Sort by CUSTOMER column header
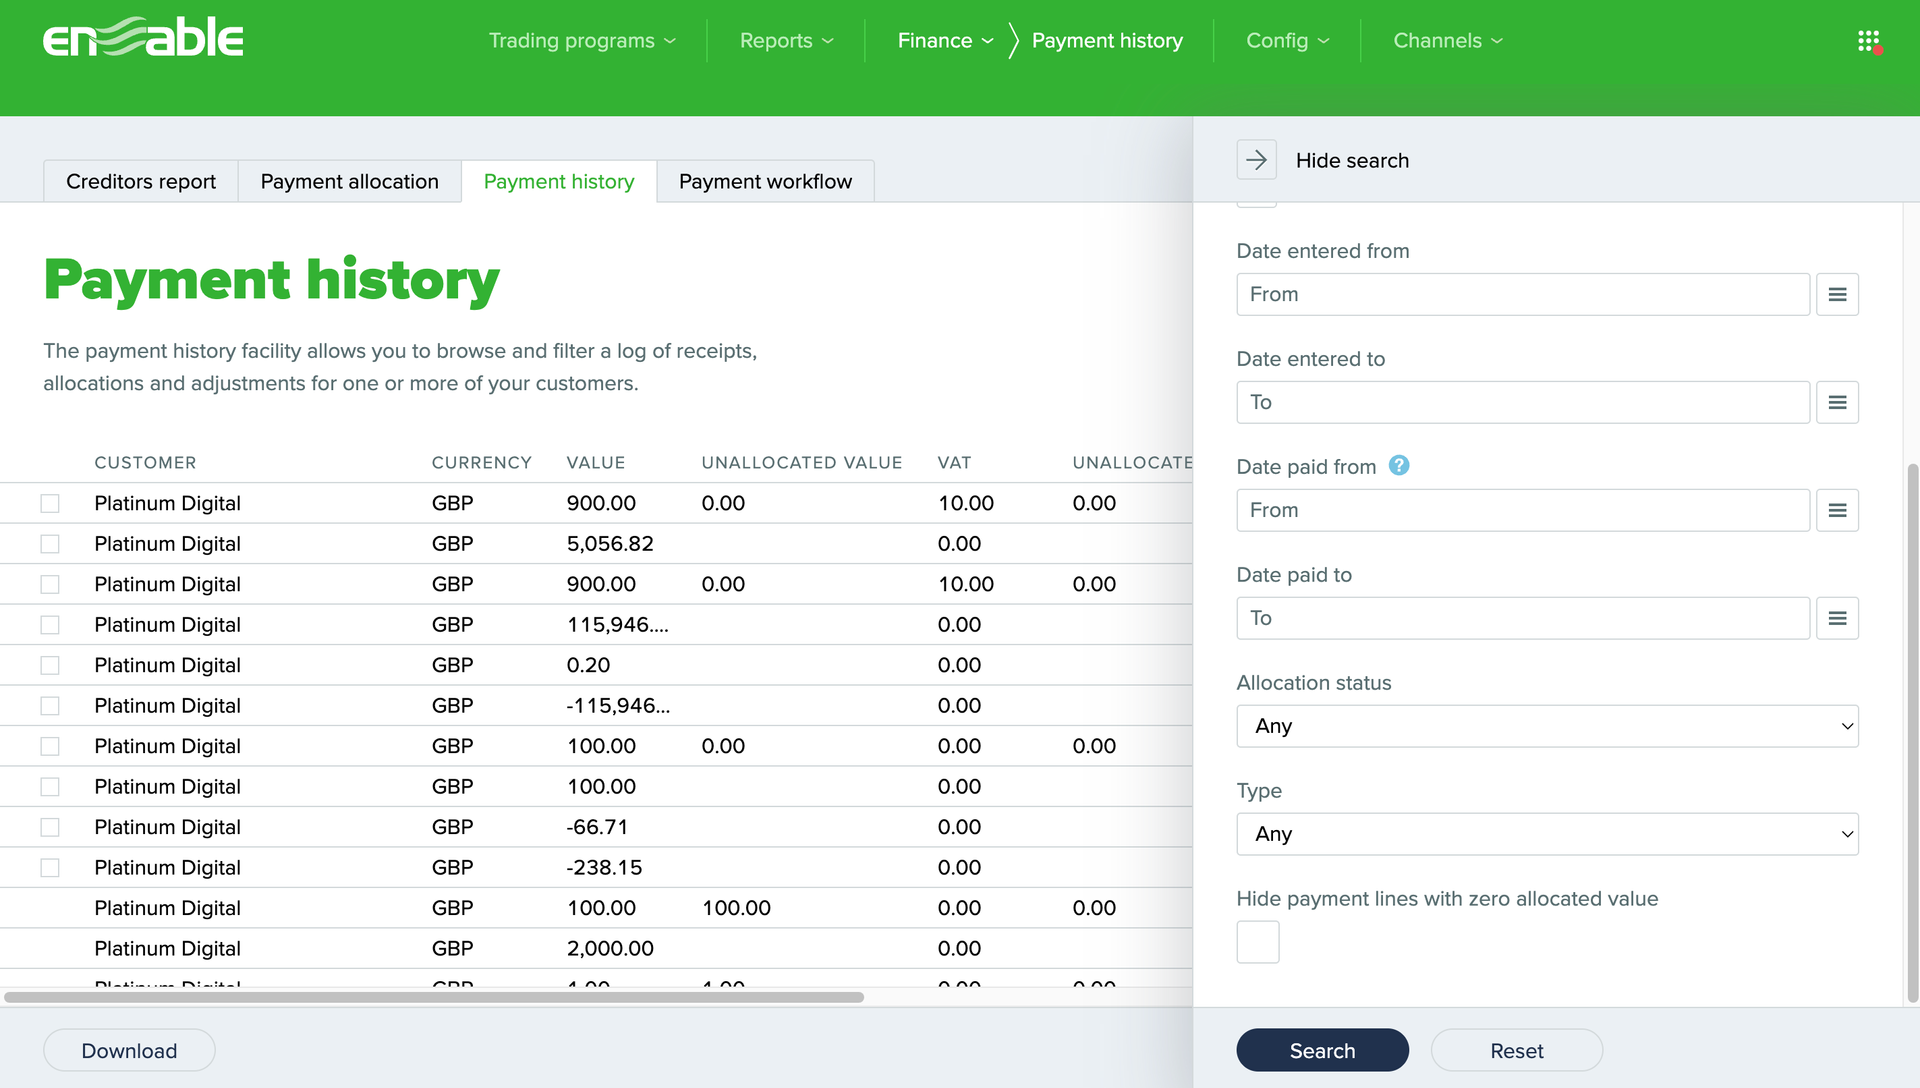This screenshot has height=1088, width=1920. pyautogui.click(x=145, y=463)
